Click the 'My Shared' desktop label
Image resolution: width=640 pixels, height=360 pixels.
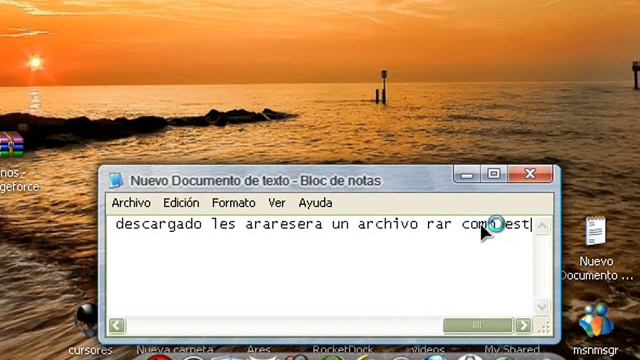click(x=512, y=350)
